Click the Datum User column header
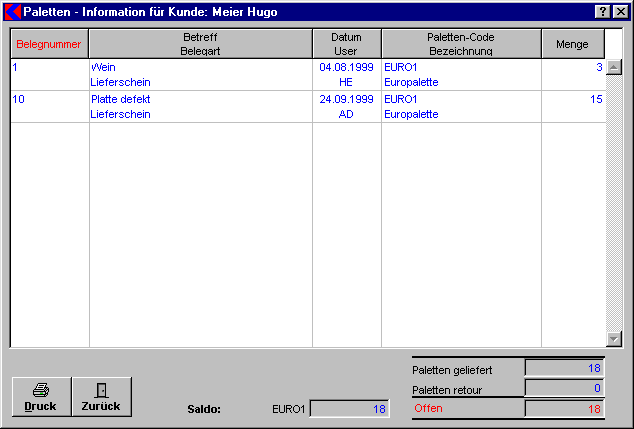 tap(347, 44)
